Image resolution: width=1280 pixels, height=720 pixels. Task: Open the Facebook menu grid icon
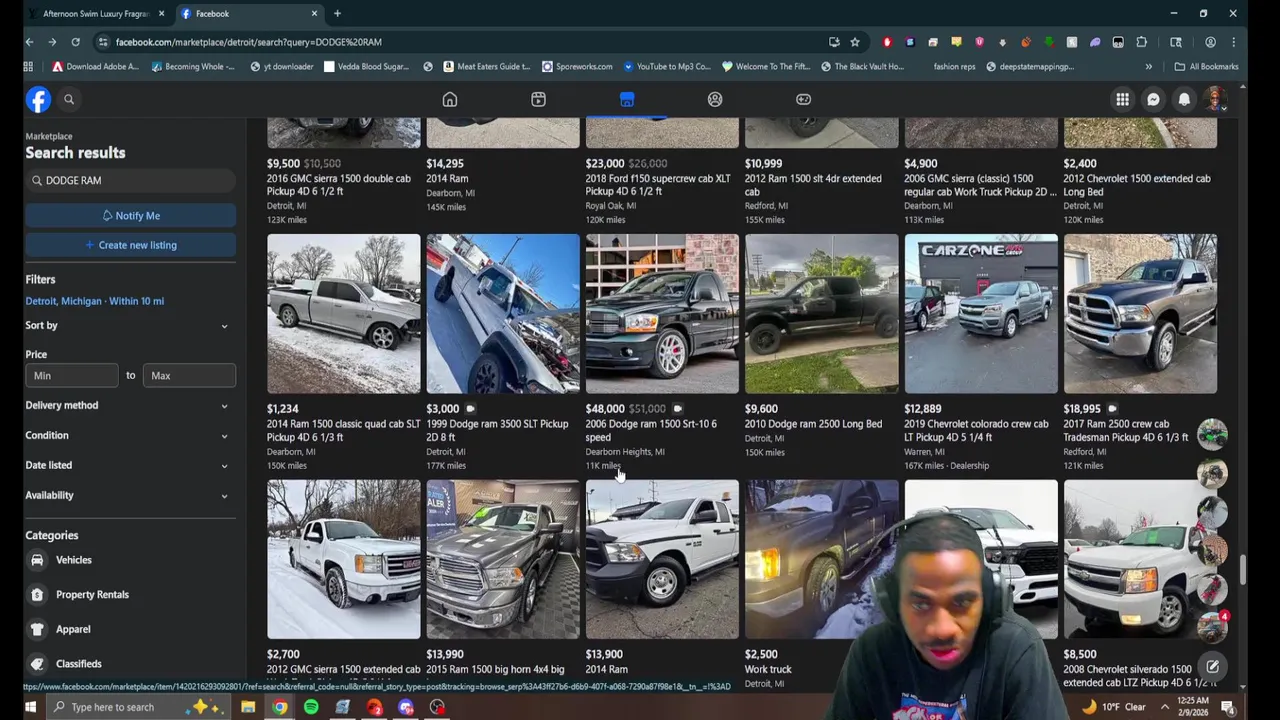point(1123,99)
